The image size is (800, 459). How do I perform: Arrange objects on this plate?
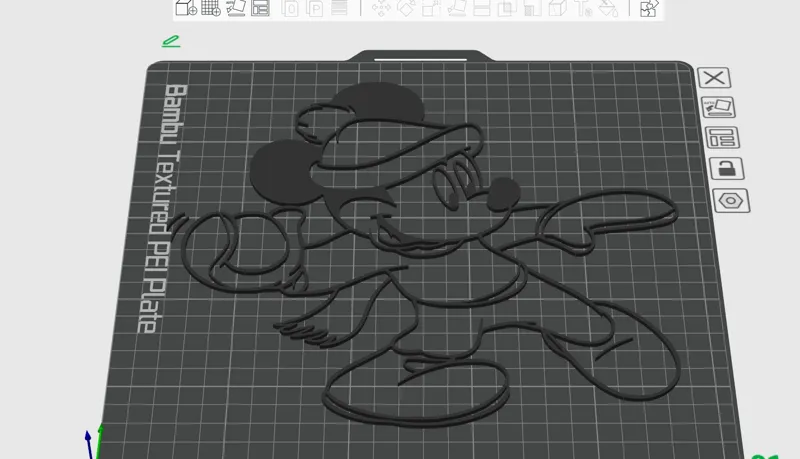pyautogui.click(x=722, y=138)
